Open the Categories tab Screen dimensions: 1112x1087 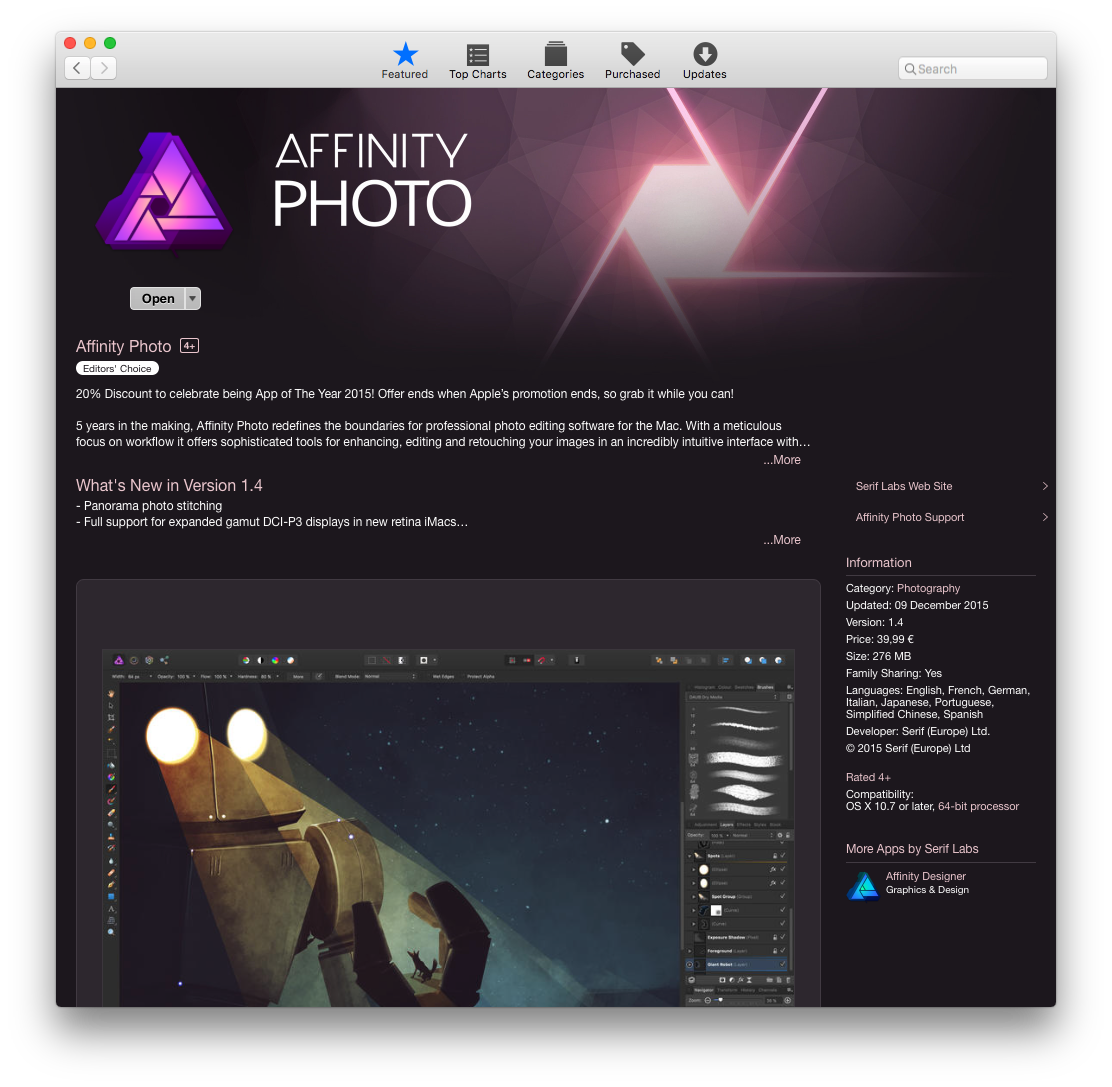click(x=555, y=61)
